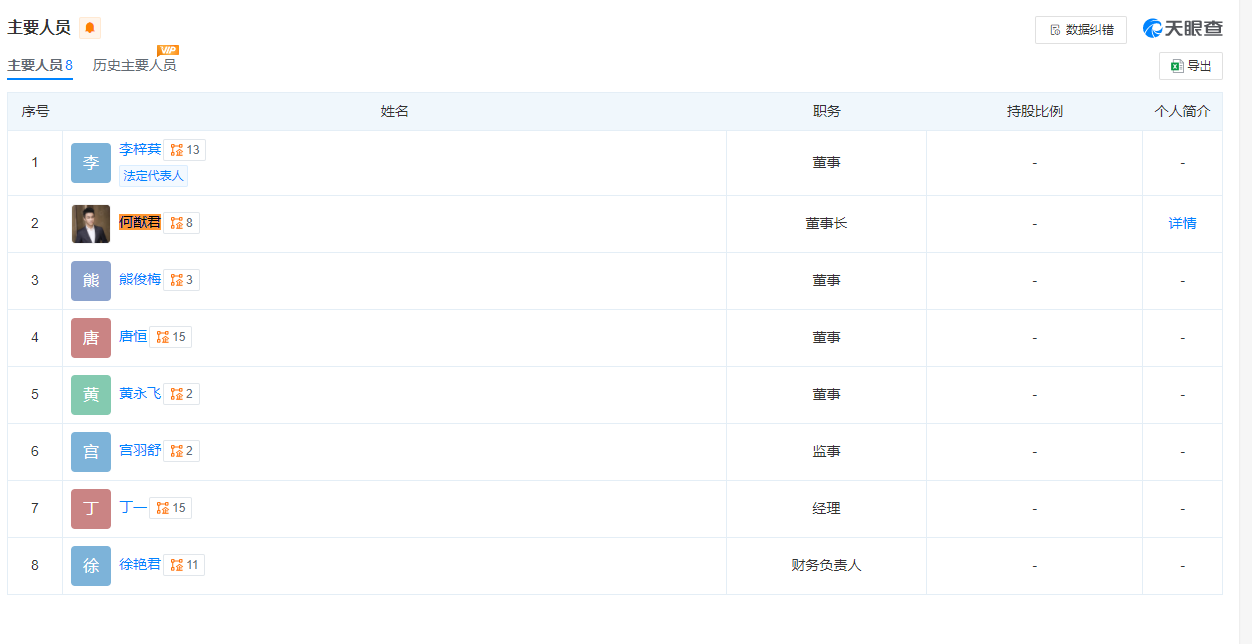Open 宫羽舒's relationship graph icon
The width and height of the screenshot is (1252, 644).
tap(185, 451)
